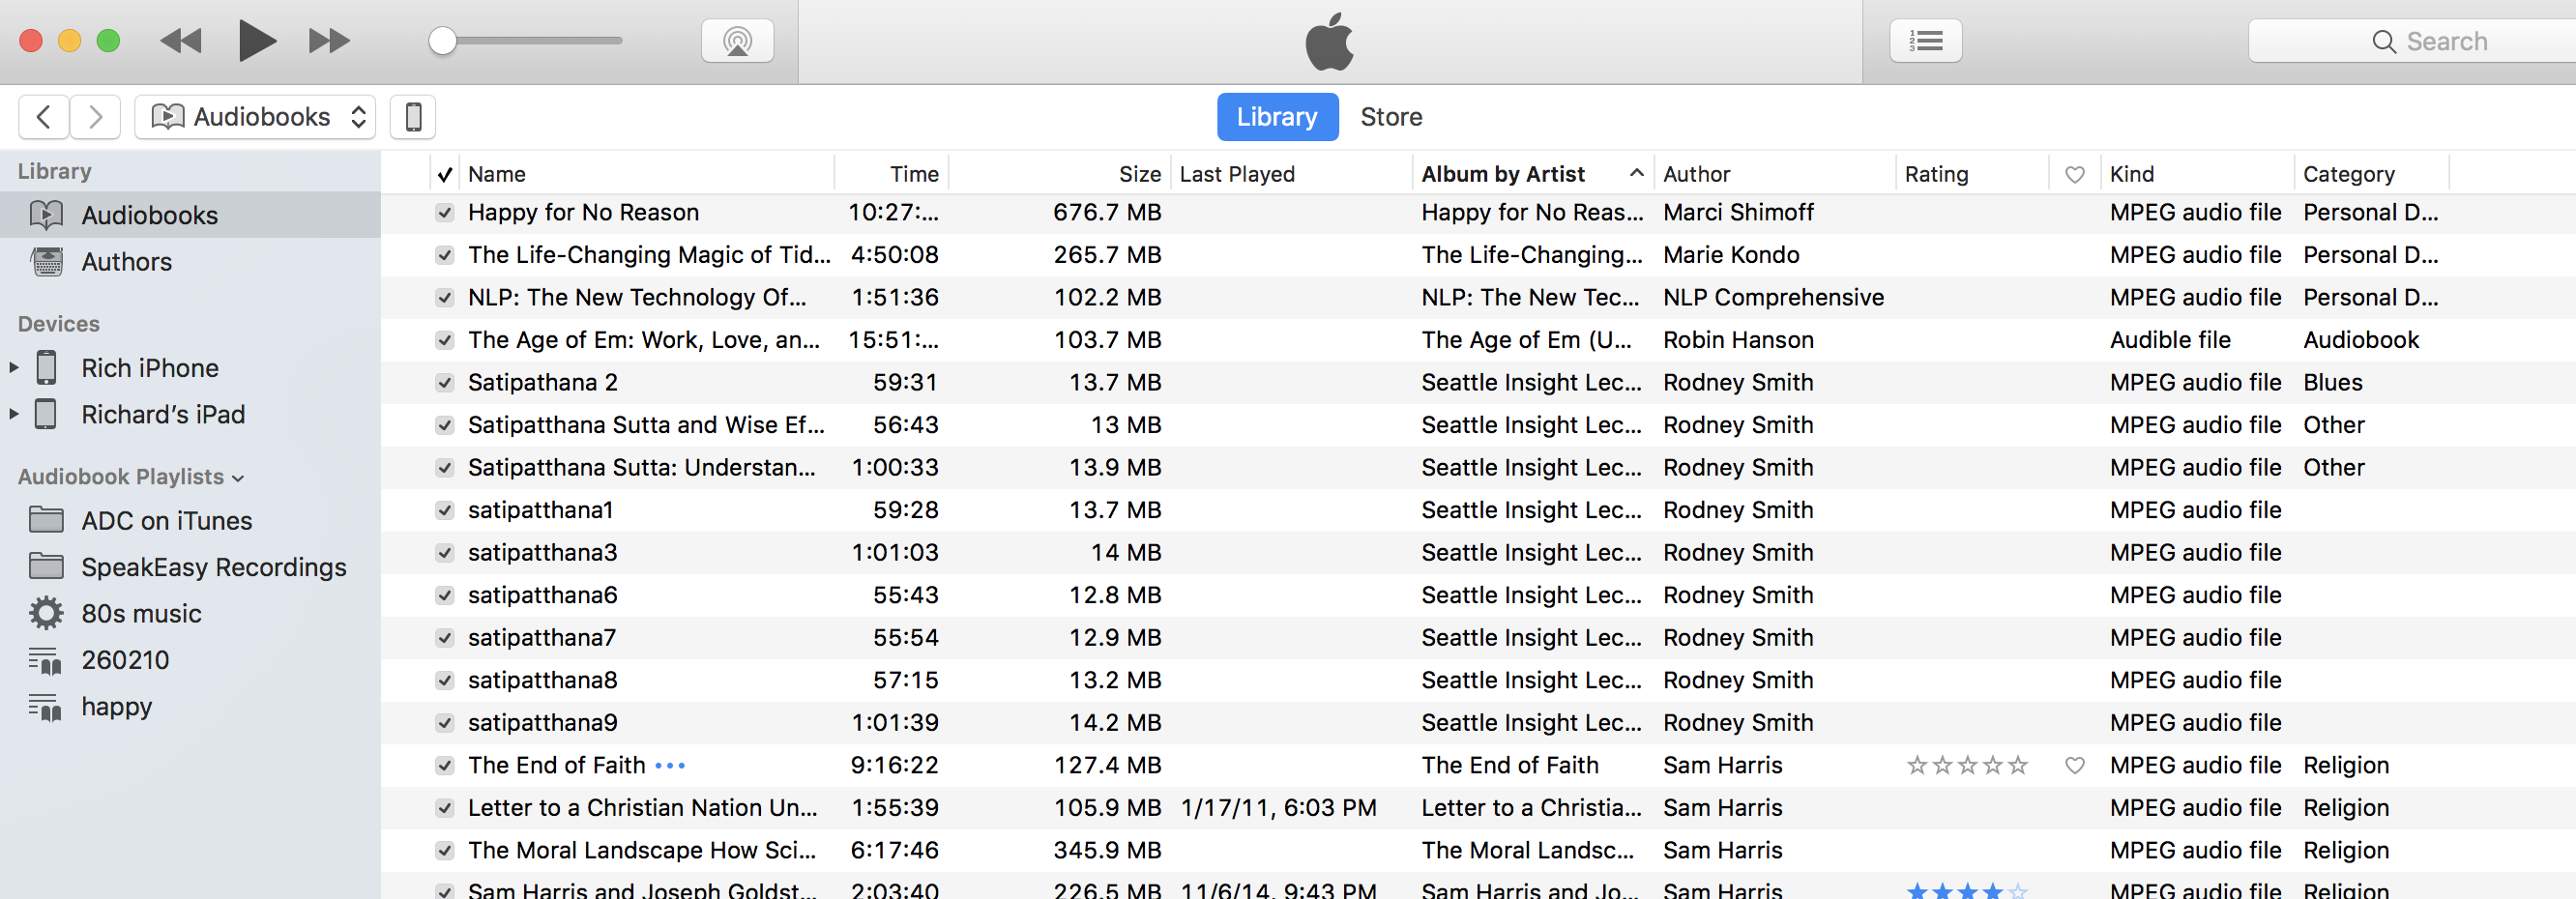Open the Up Next list icon
Image resolution: width=2576 pixels, height=899 pixels.
[x=1924, y=41]
